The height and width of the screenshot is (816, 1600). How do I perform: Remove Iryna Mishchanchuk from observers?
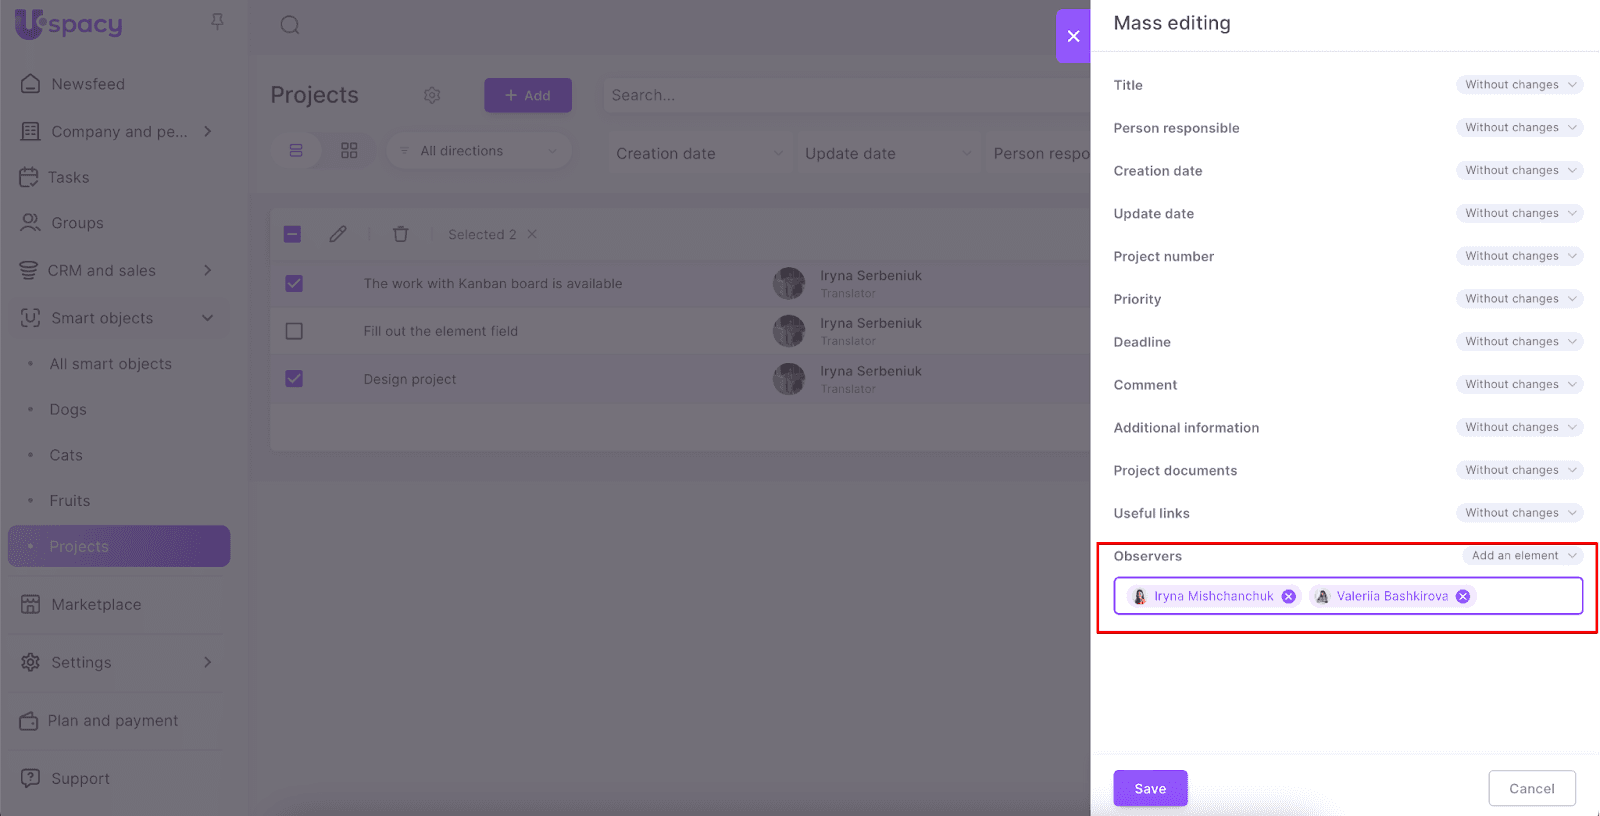point(1289,597)
